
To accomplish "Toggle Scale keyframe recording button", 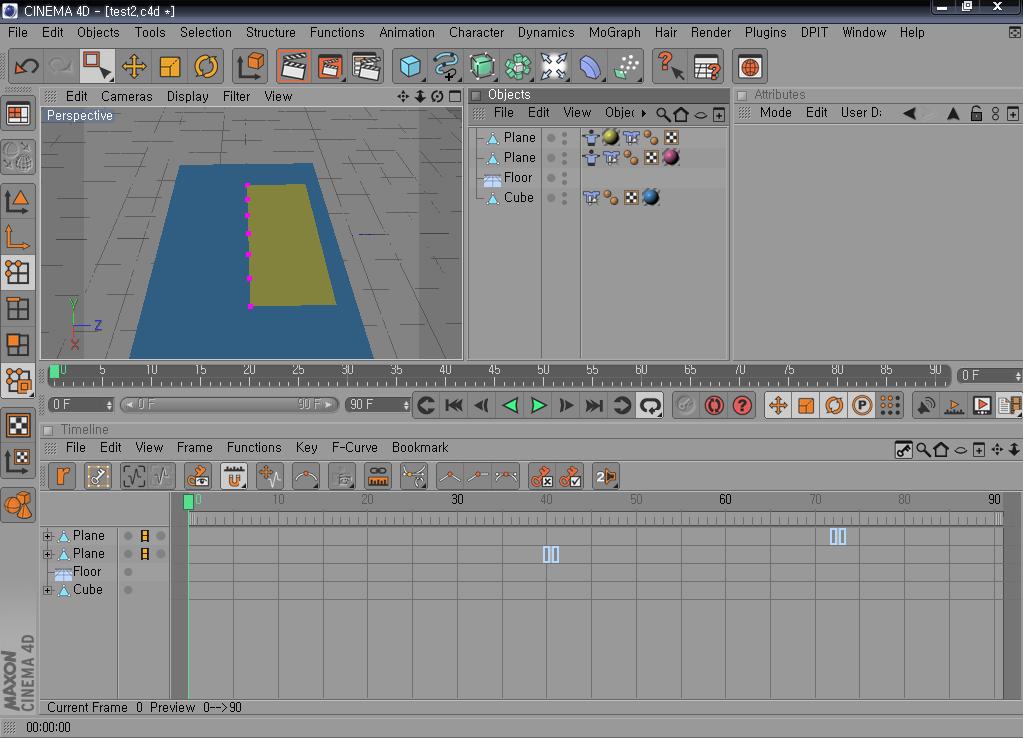I will point(806,405).
